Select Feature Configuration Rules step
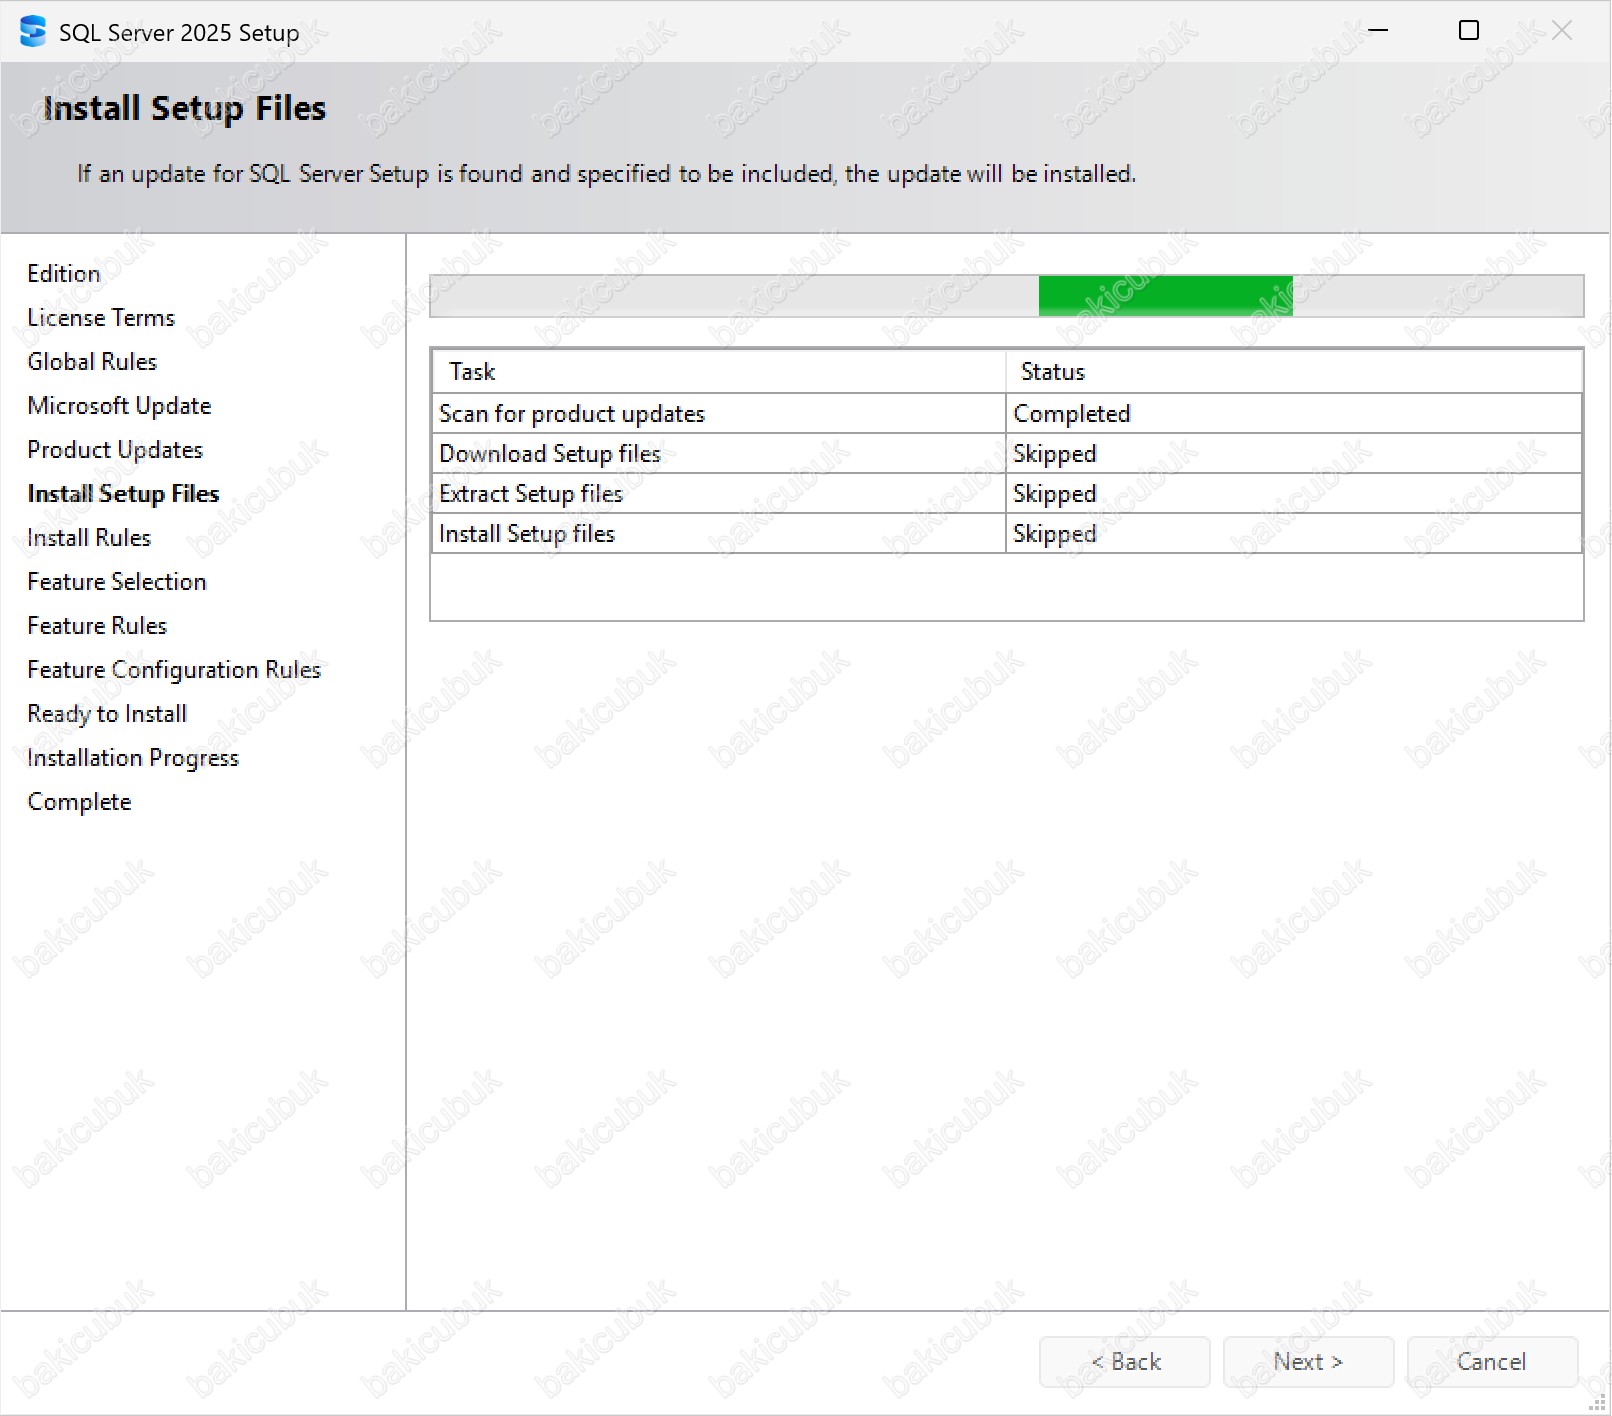1612x1416 pixels. (x=174, y=670)
